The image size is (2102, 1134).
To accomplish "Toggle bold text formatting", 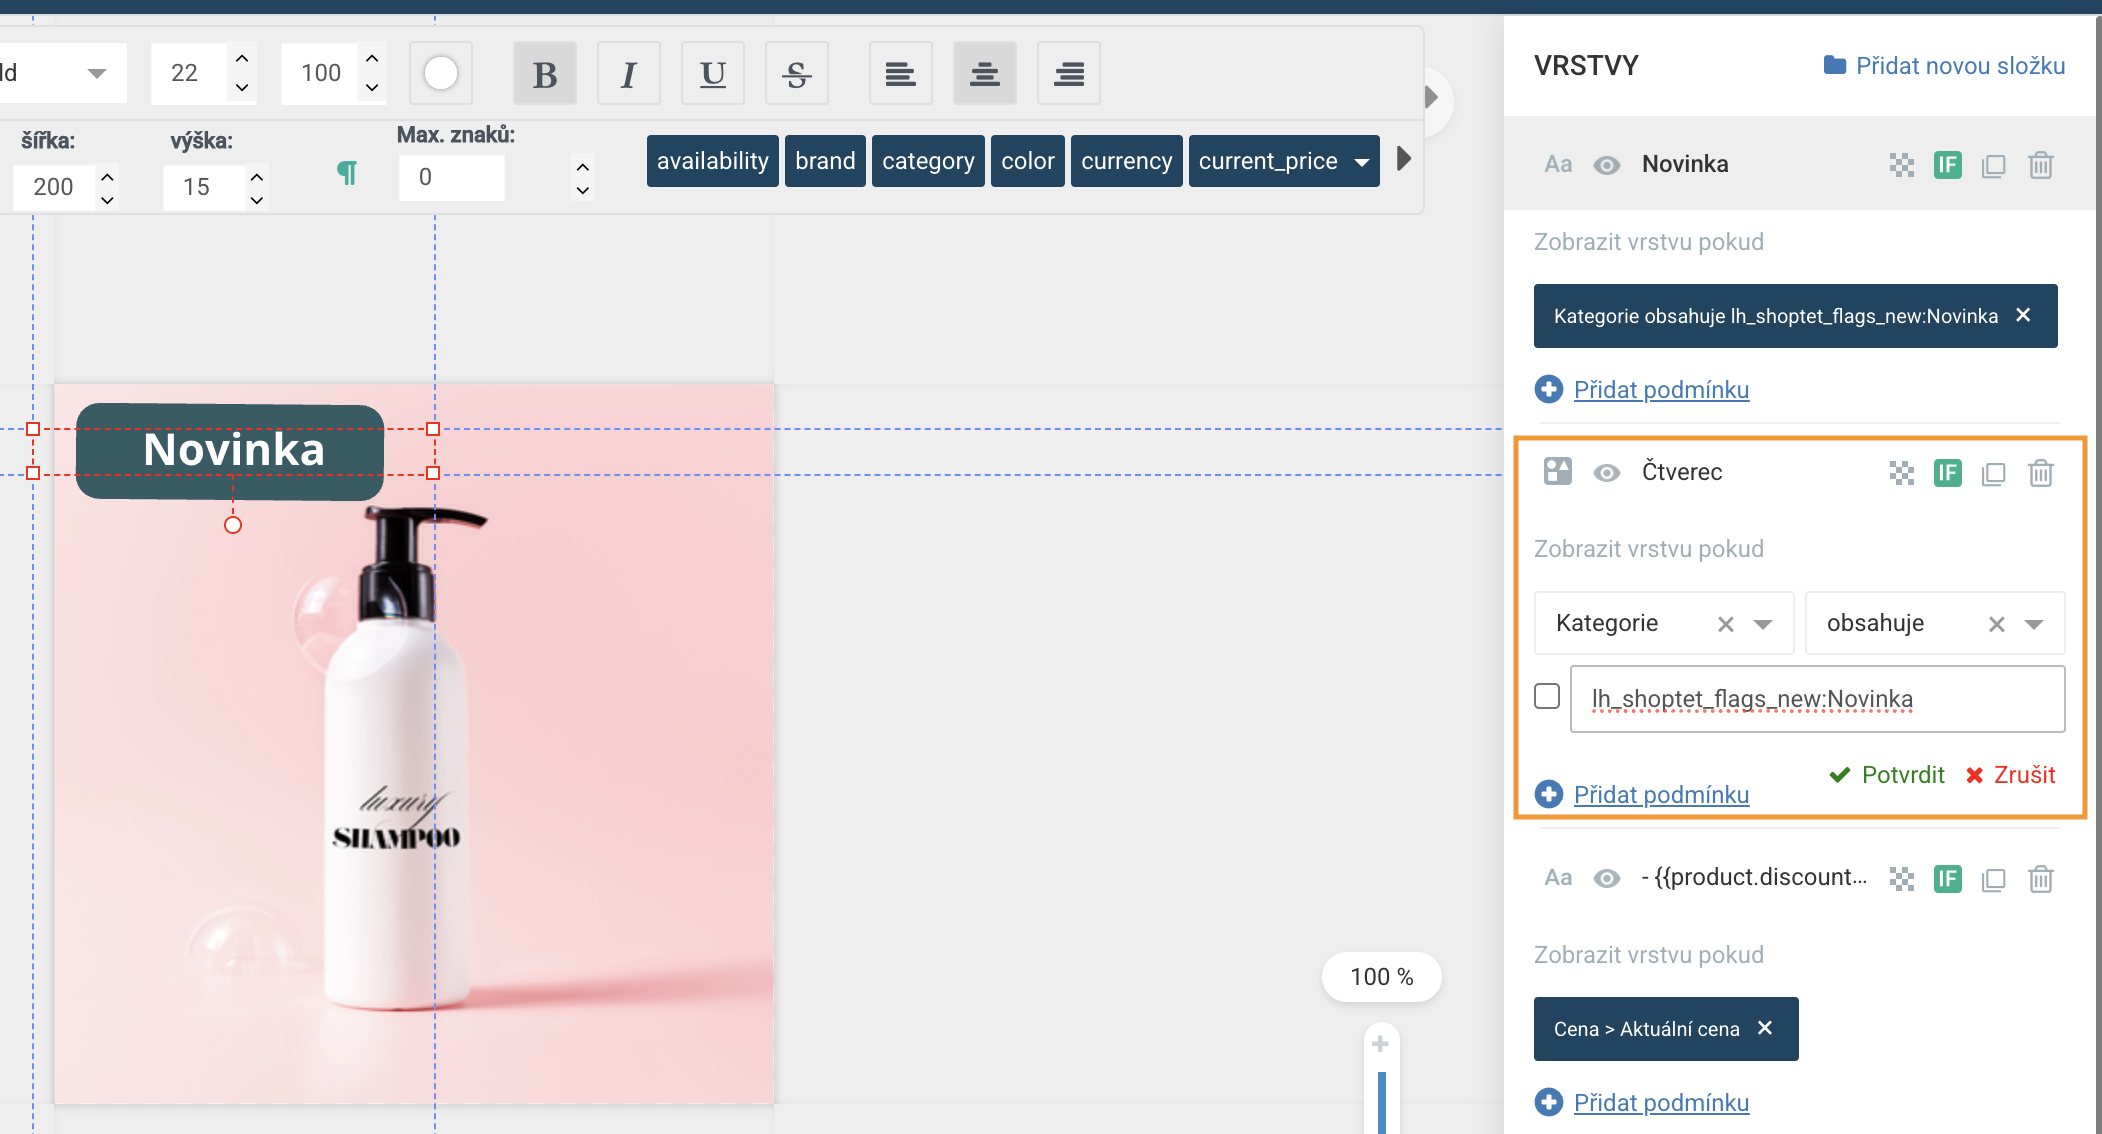I will click(x=544, y=74).
